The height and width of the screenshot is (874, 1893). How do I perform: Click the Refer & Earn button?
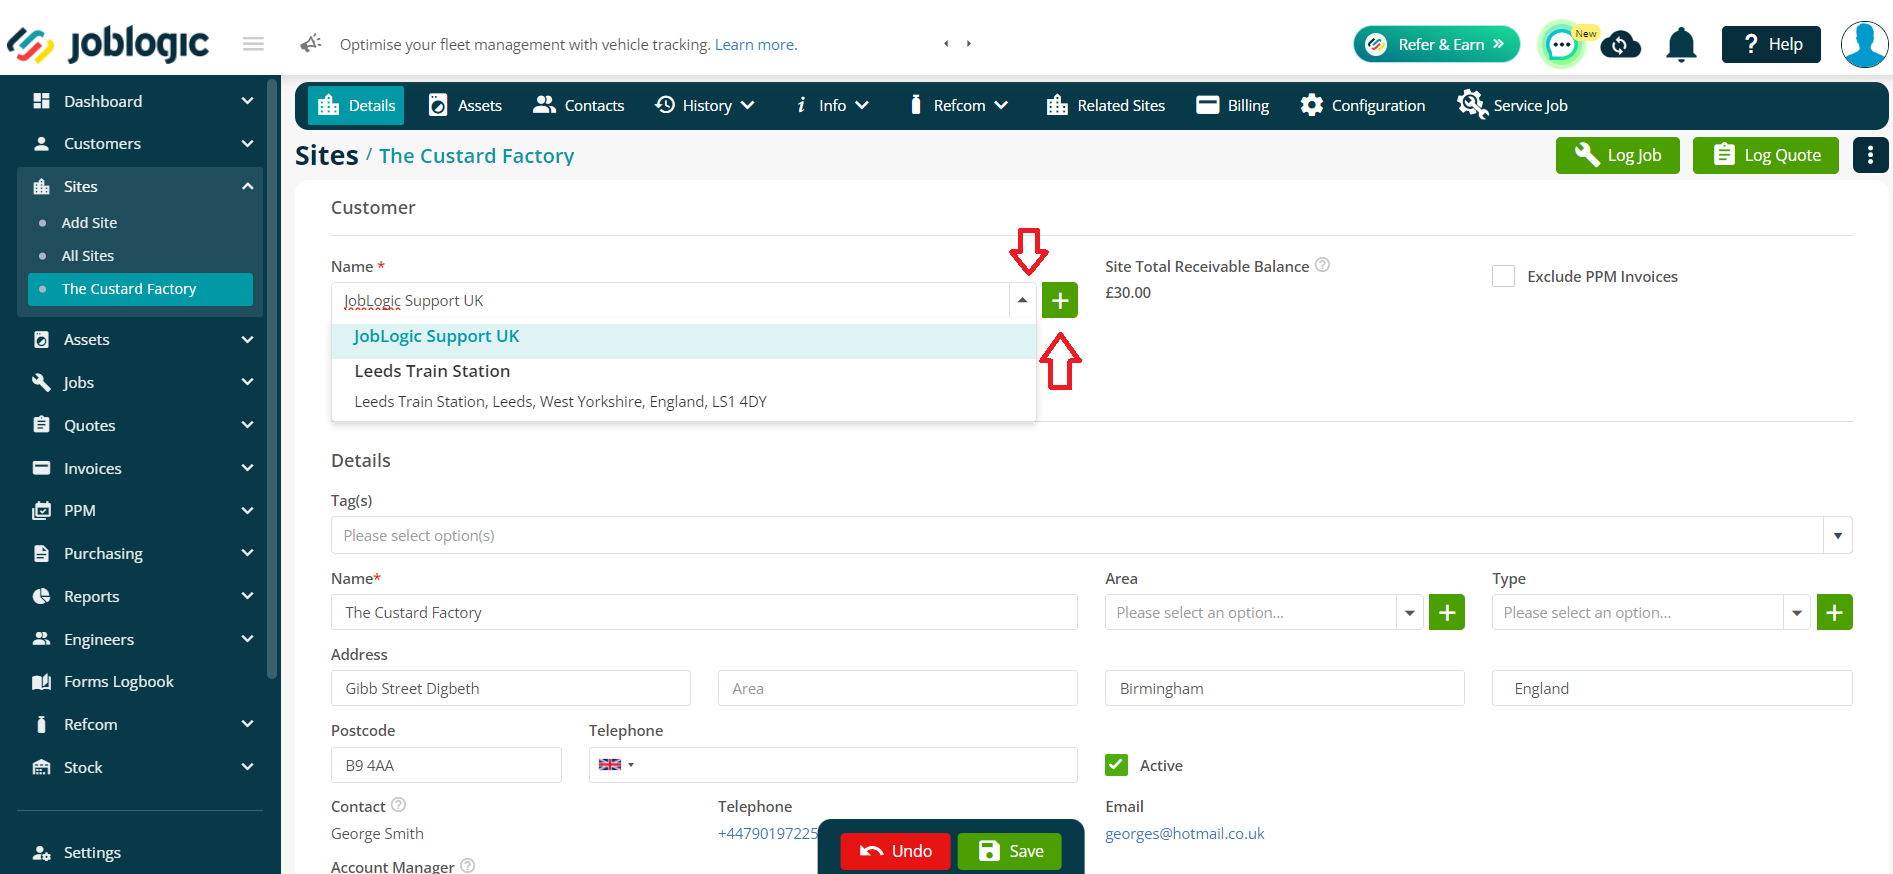[1436, 44]
